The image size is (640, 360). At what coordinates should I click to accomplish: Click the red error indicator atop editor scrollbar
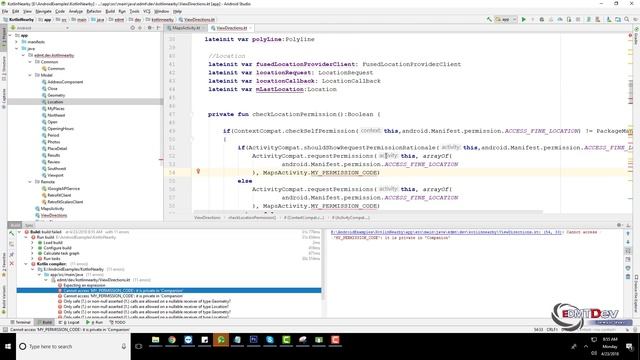(630, 36)
